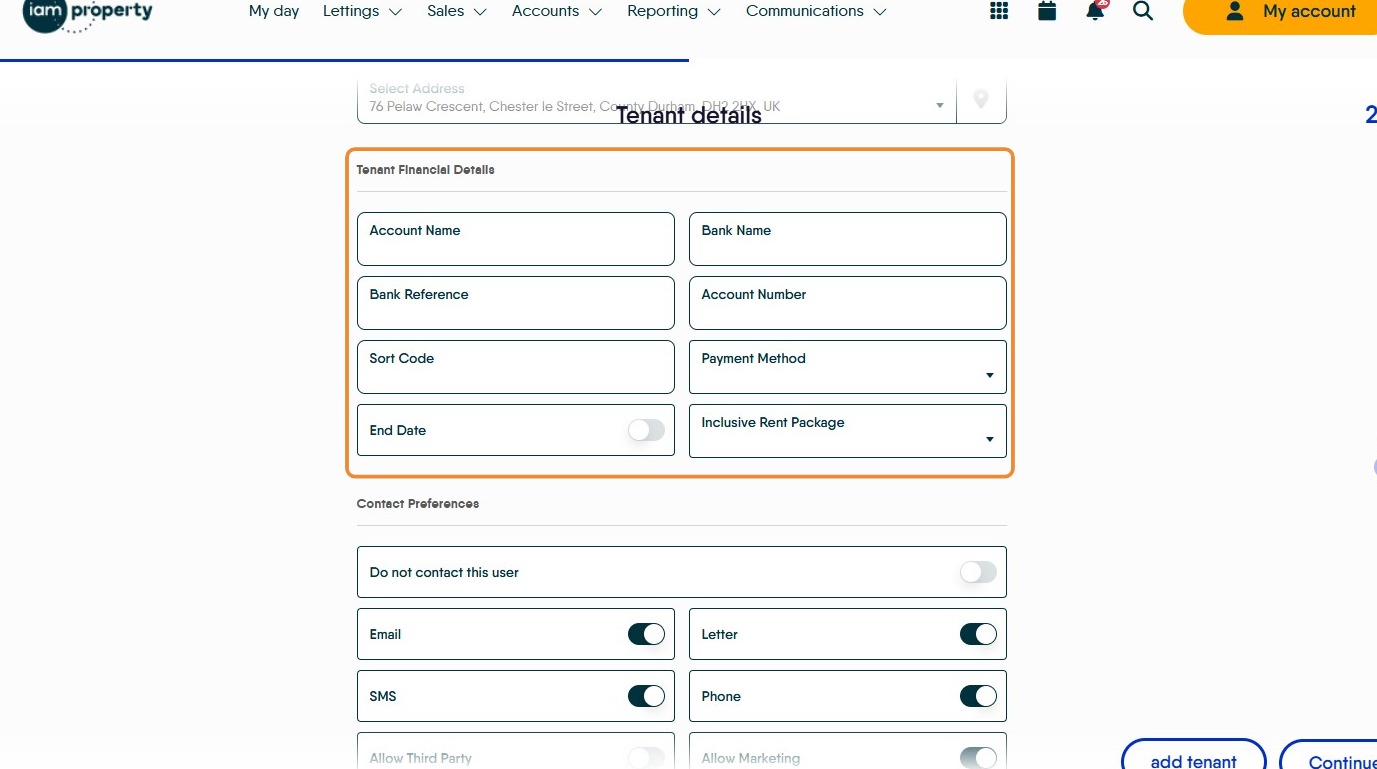Screen dimensions: 1377x769
Task: Focus the Sort Code input
Action: pyautogui.click(x=515, y=367)
